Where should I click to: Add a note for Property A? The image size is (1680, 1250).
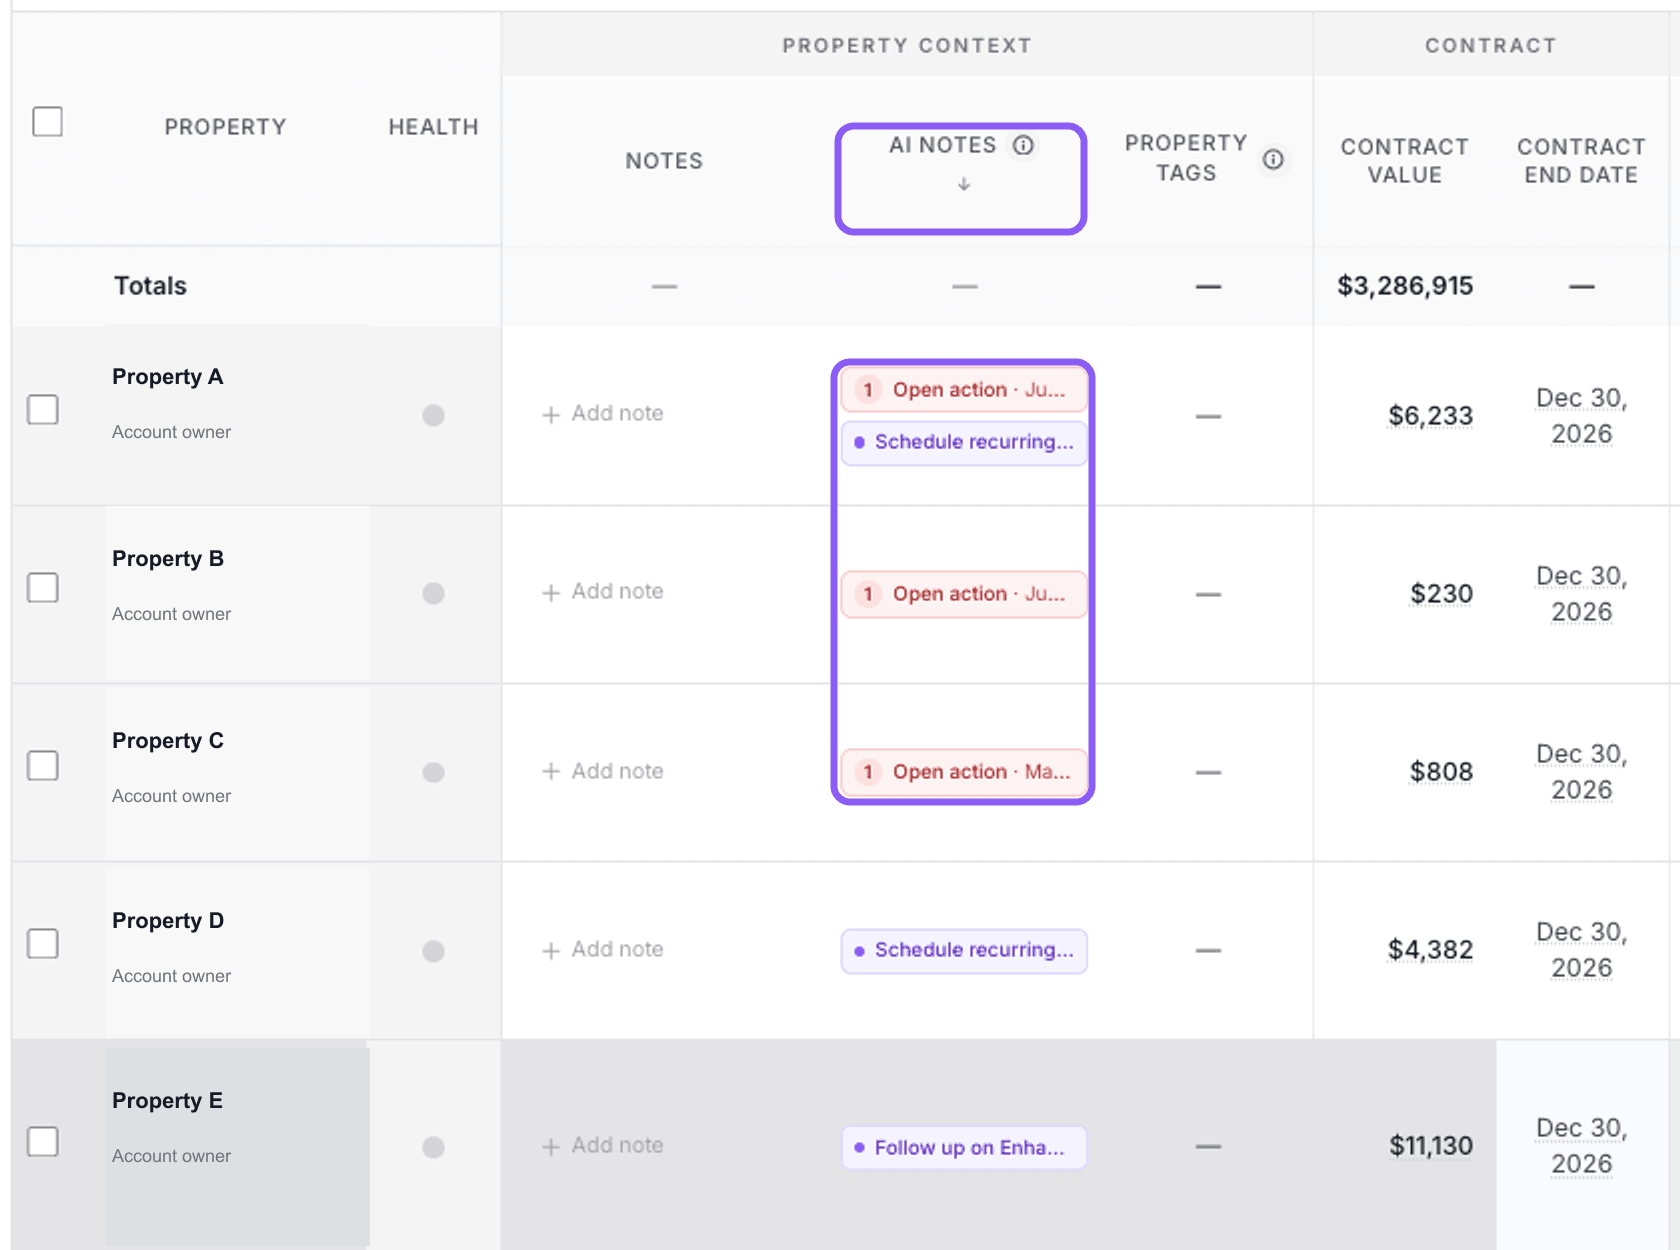(603, 413)
